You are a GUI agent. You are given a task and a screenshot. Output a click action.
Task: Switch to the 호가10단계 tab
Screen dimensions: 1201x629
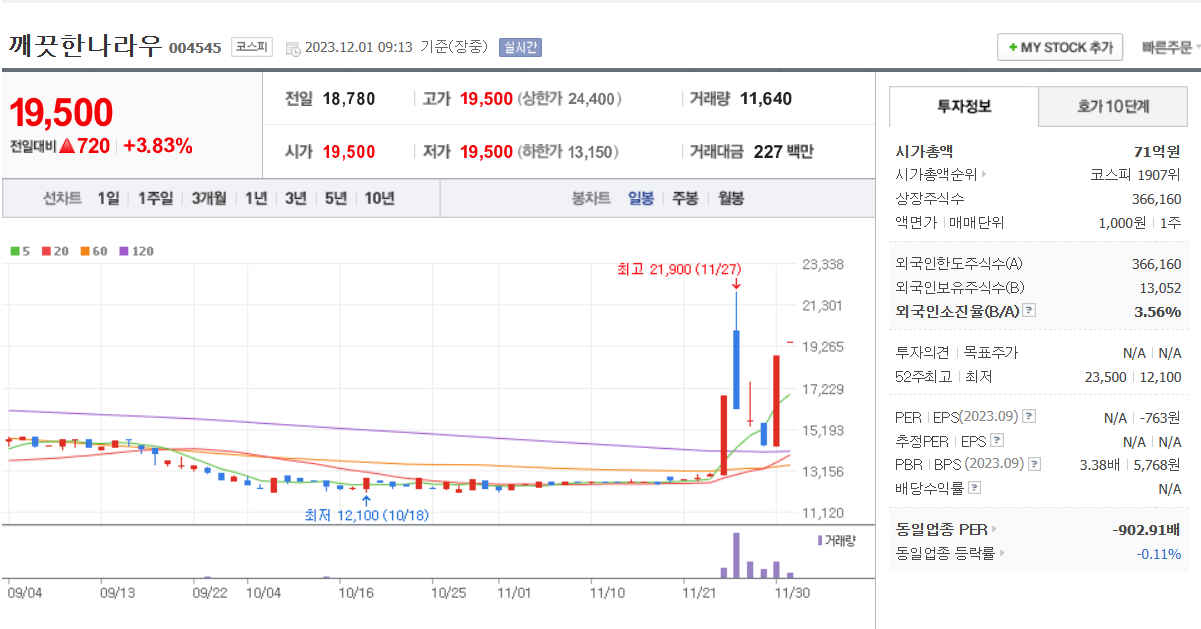click(x=1113, y=106)
